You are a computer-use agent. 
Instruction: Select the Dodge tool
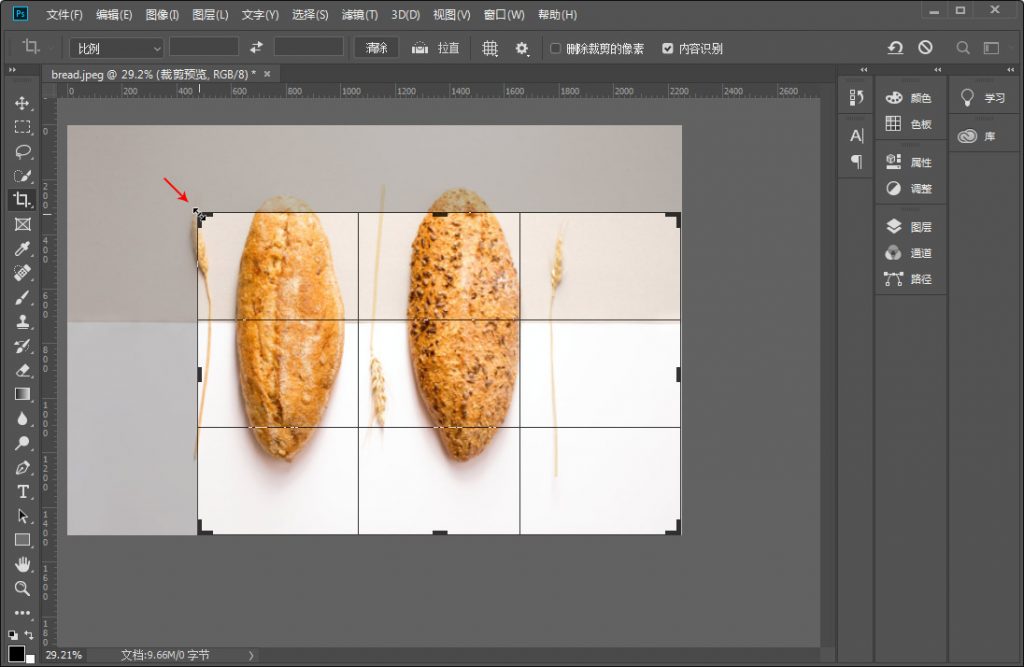pyautogui.click(x=22, y=443)
